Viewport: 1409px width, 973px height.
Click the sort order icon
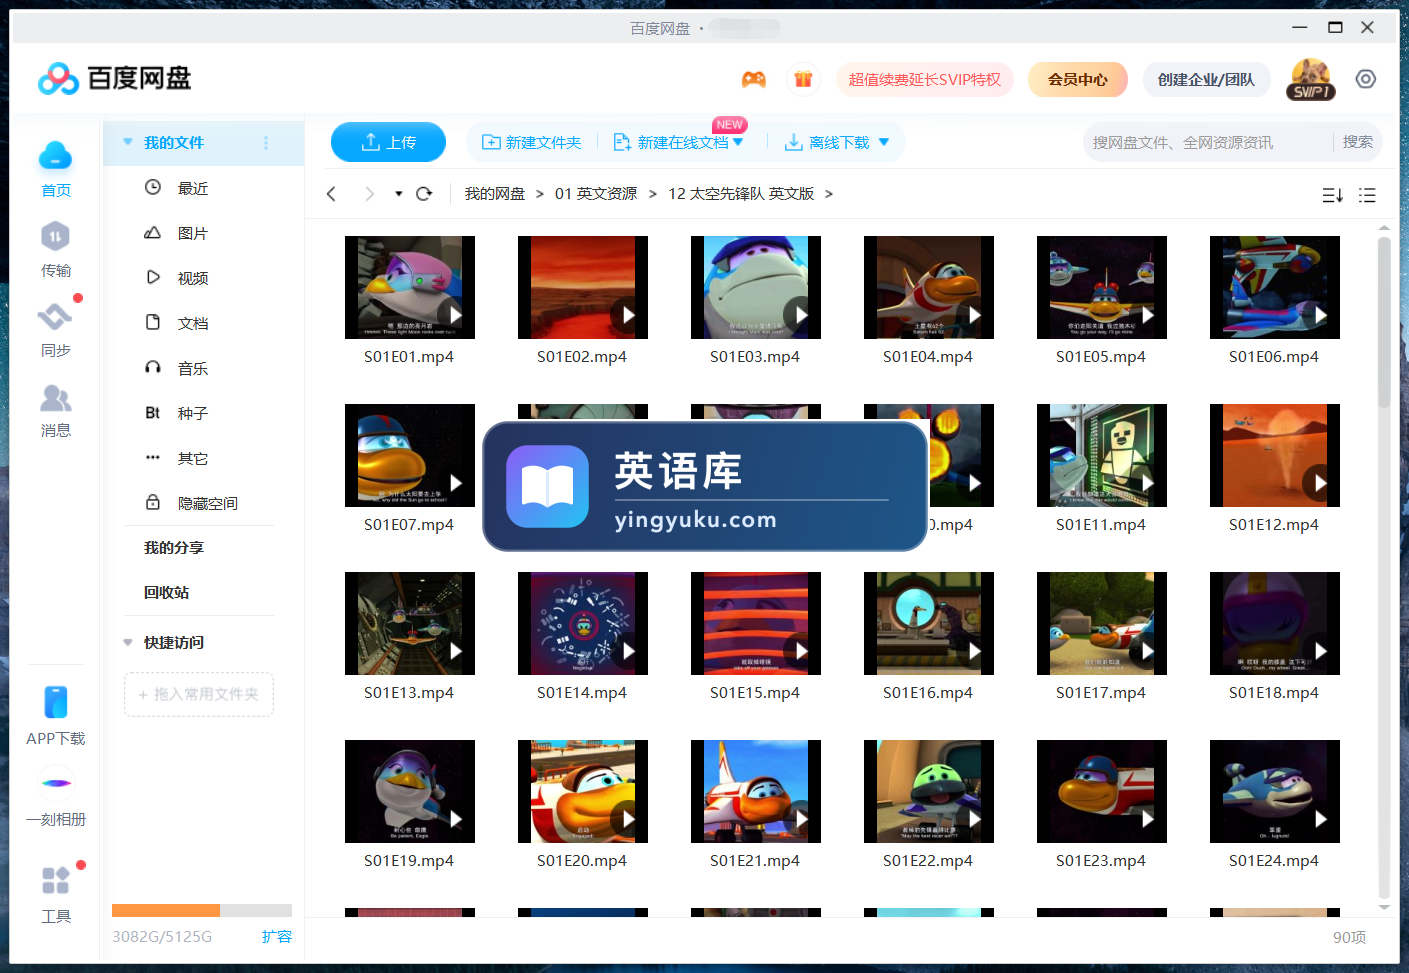click(x=1332, y=195)
